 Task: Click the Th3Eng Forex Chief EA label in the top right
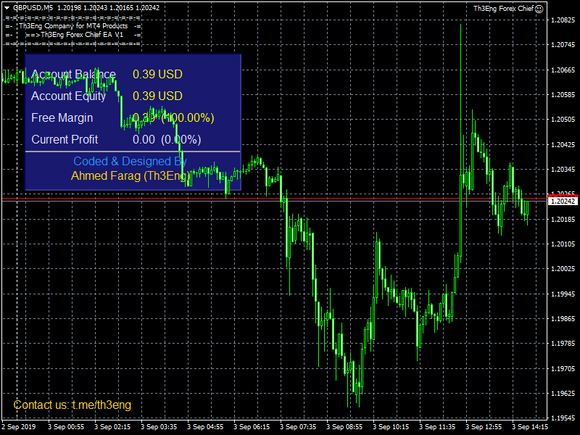(x=504, y=8)
